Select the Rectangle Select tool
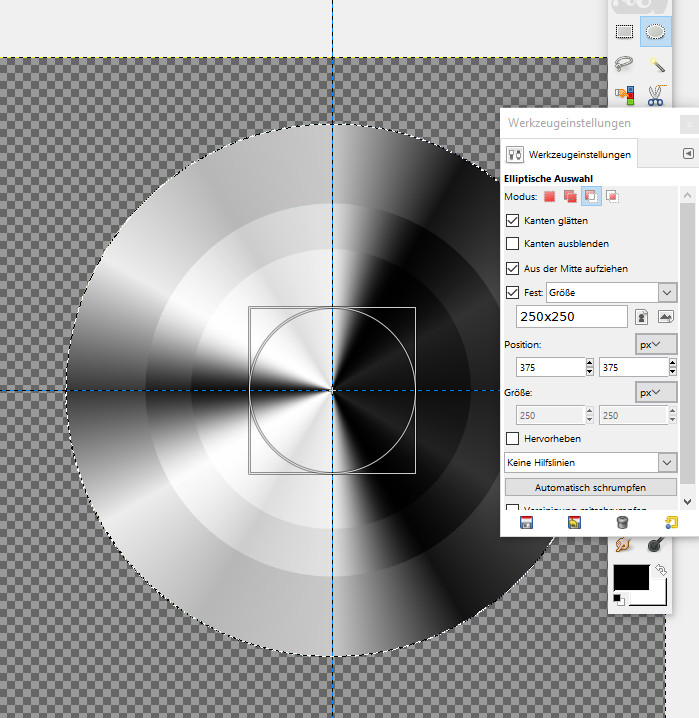Image resolution: width=699 pixels, height=718 pixels. click(624, 32)
